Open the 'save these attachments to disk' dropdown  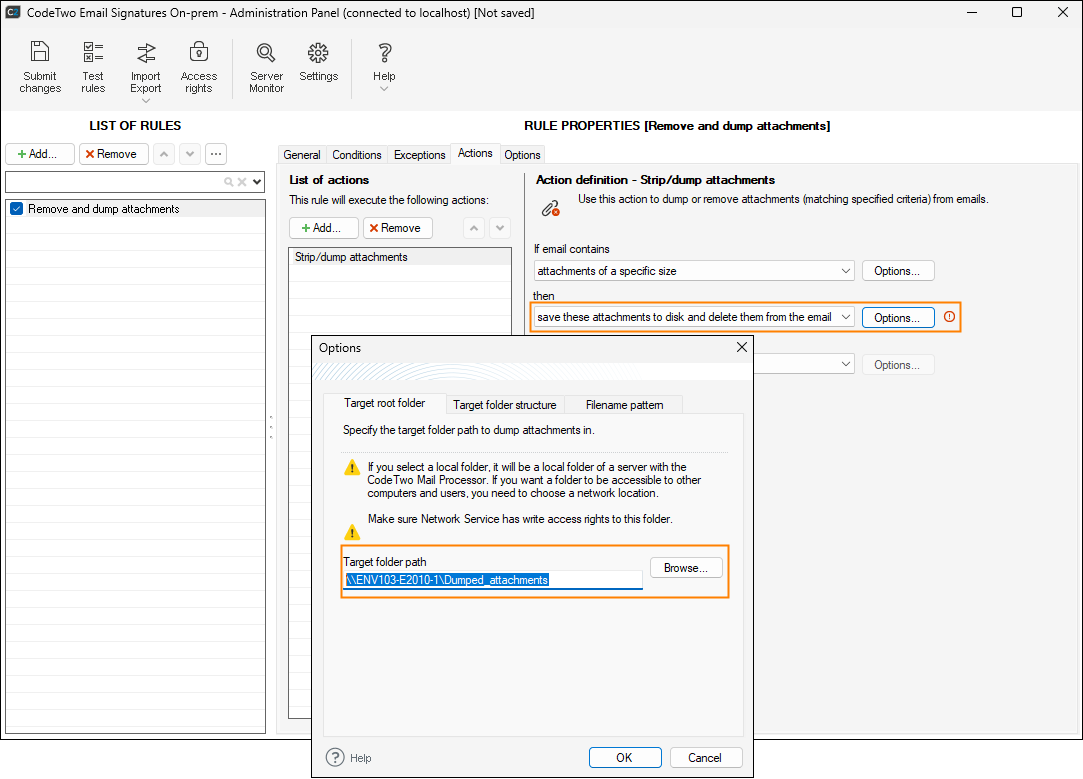pos(846,317)
